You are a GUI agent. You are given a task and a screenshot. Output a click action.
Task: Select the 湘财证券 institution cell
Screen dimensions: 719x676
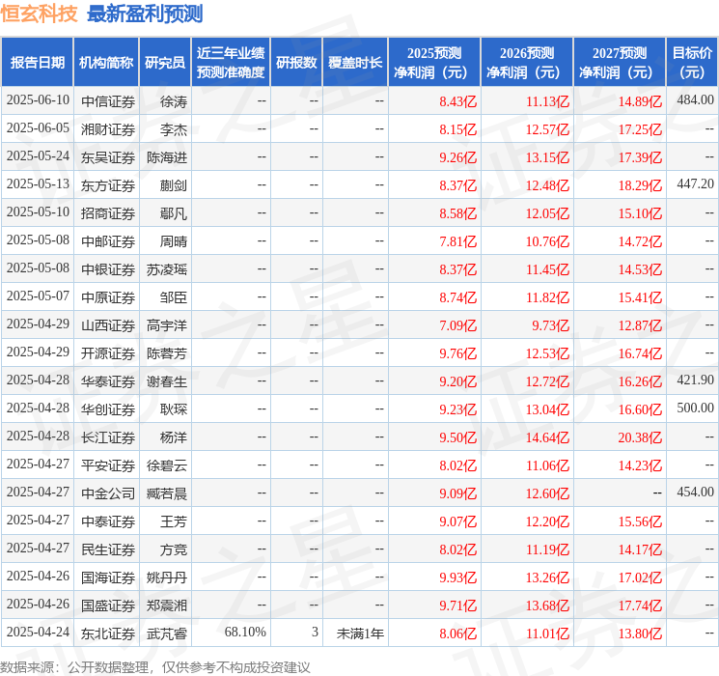coord(108,129)
